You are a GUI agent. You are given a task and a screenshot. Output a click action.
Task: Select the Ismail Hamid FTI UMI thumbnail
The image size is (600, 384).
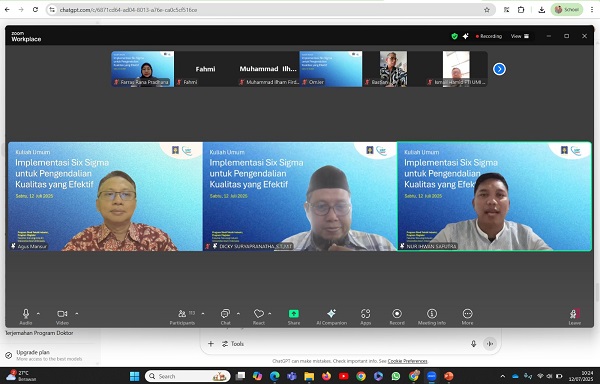(x=456, y=69)
